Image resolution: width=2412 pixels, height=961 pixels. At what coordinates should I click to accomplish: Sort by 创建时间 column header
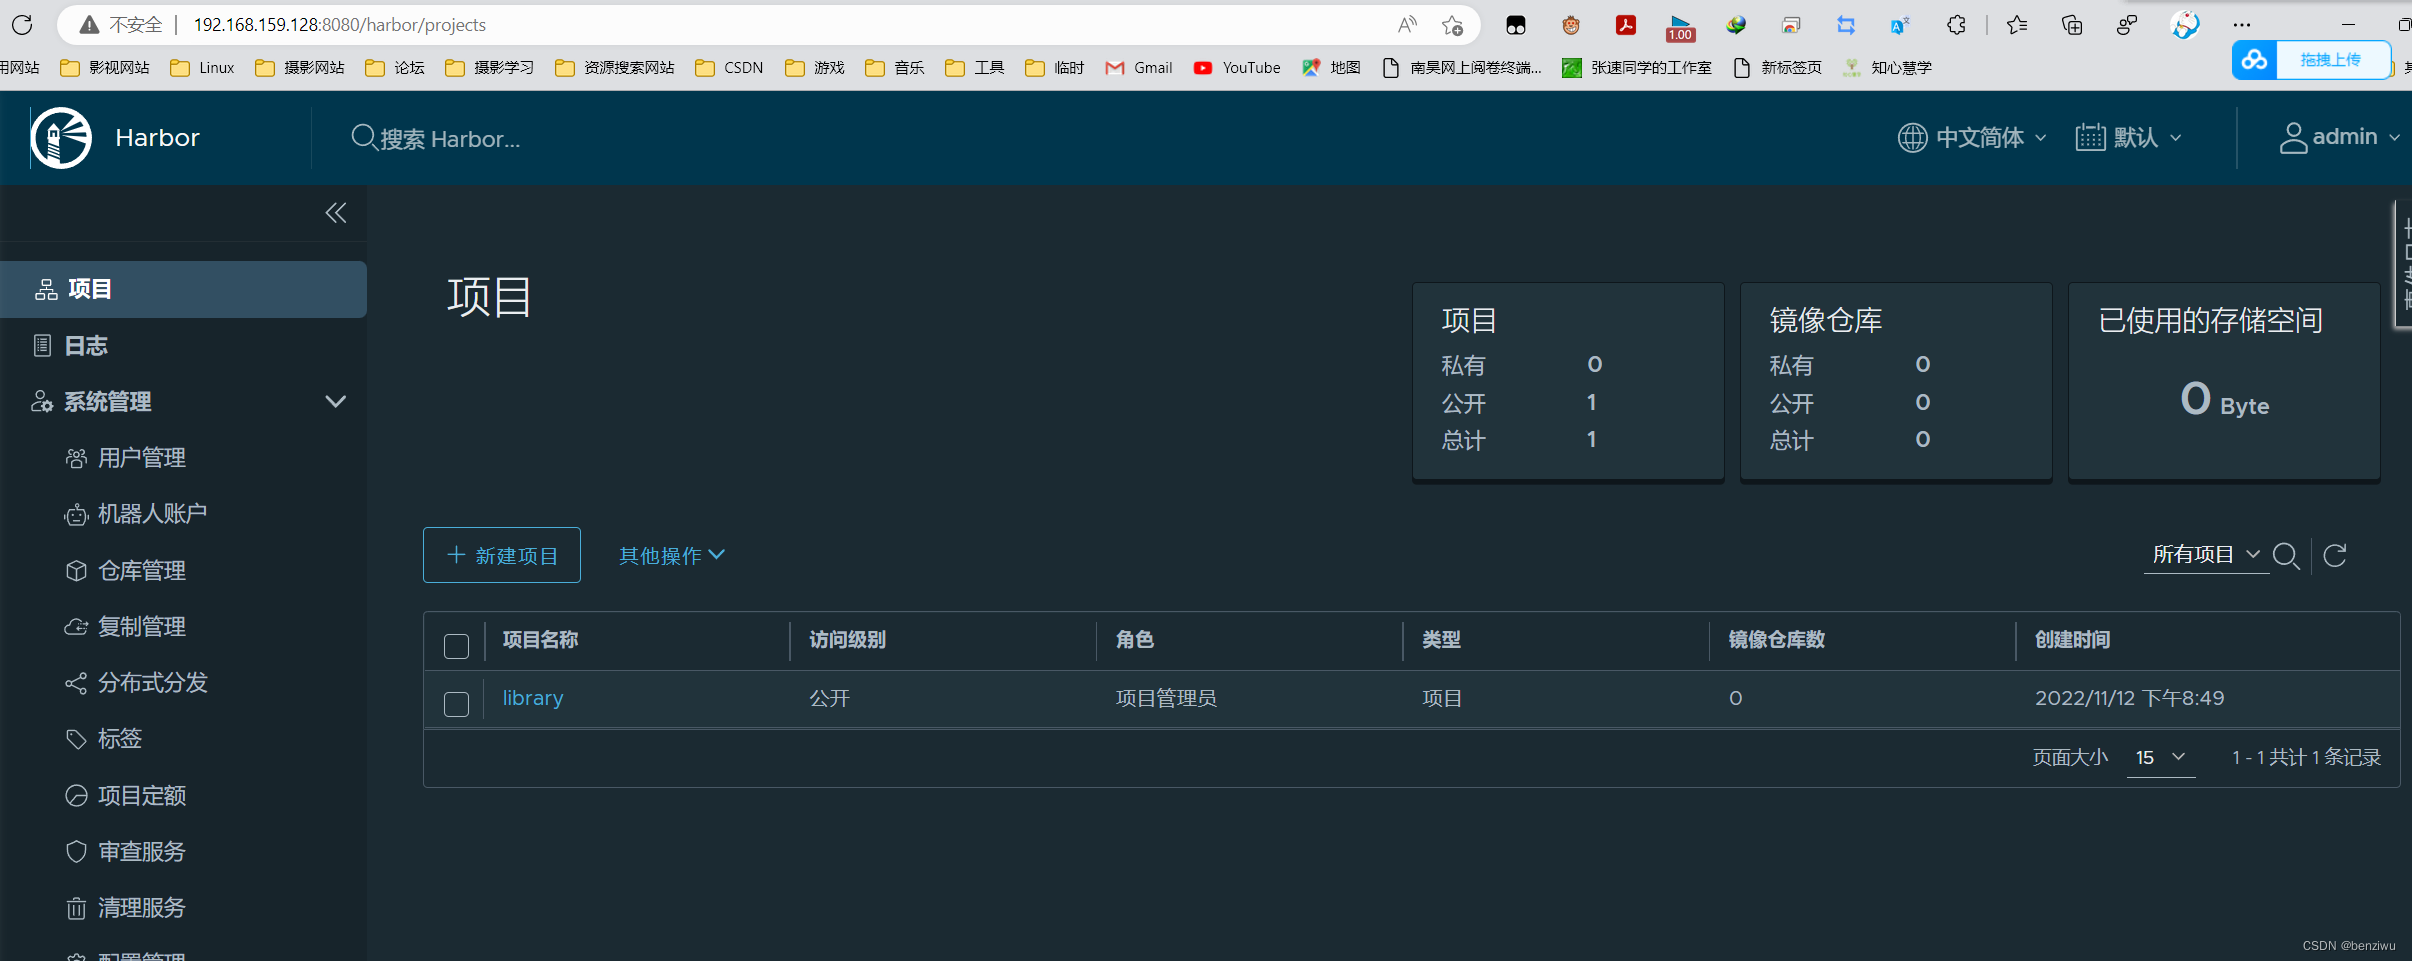pos(2073,640)
